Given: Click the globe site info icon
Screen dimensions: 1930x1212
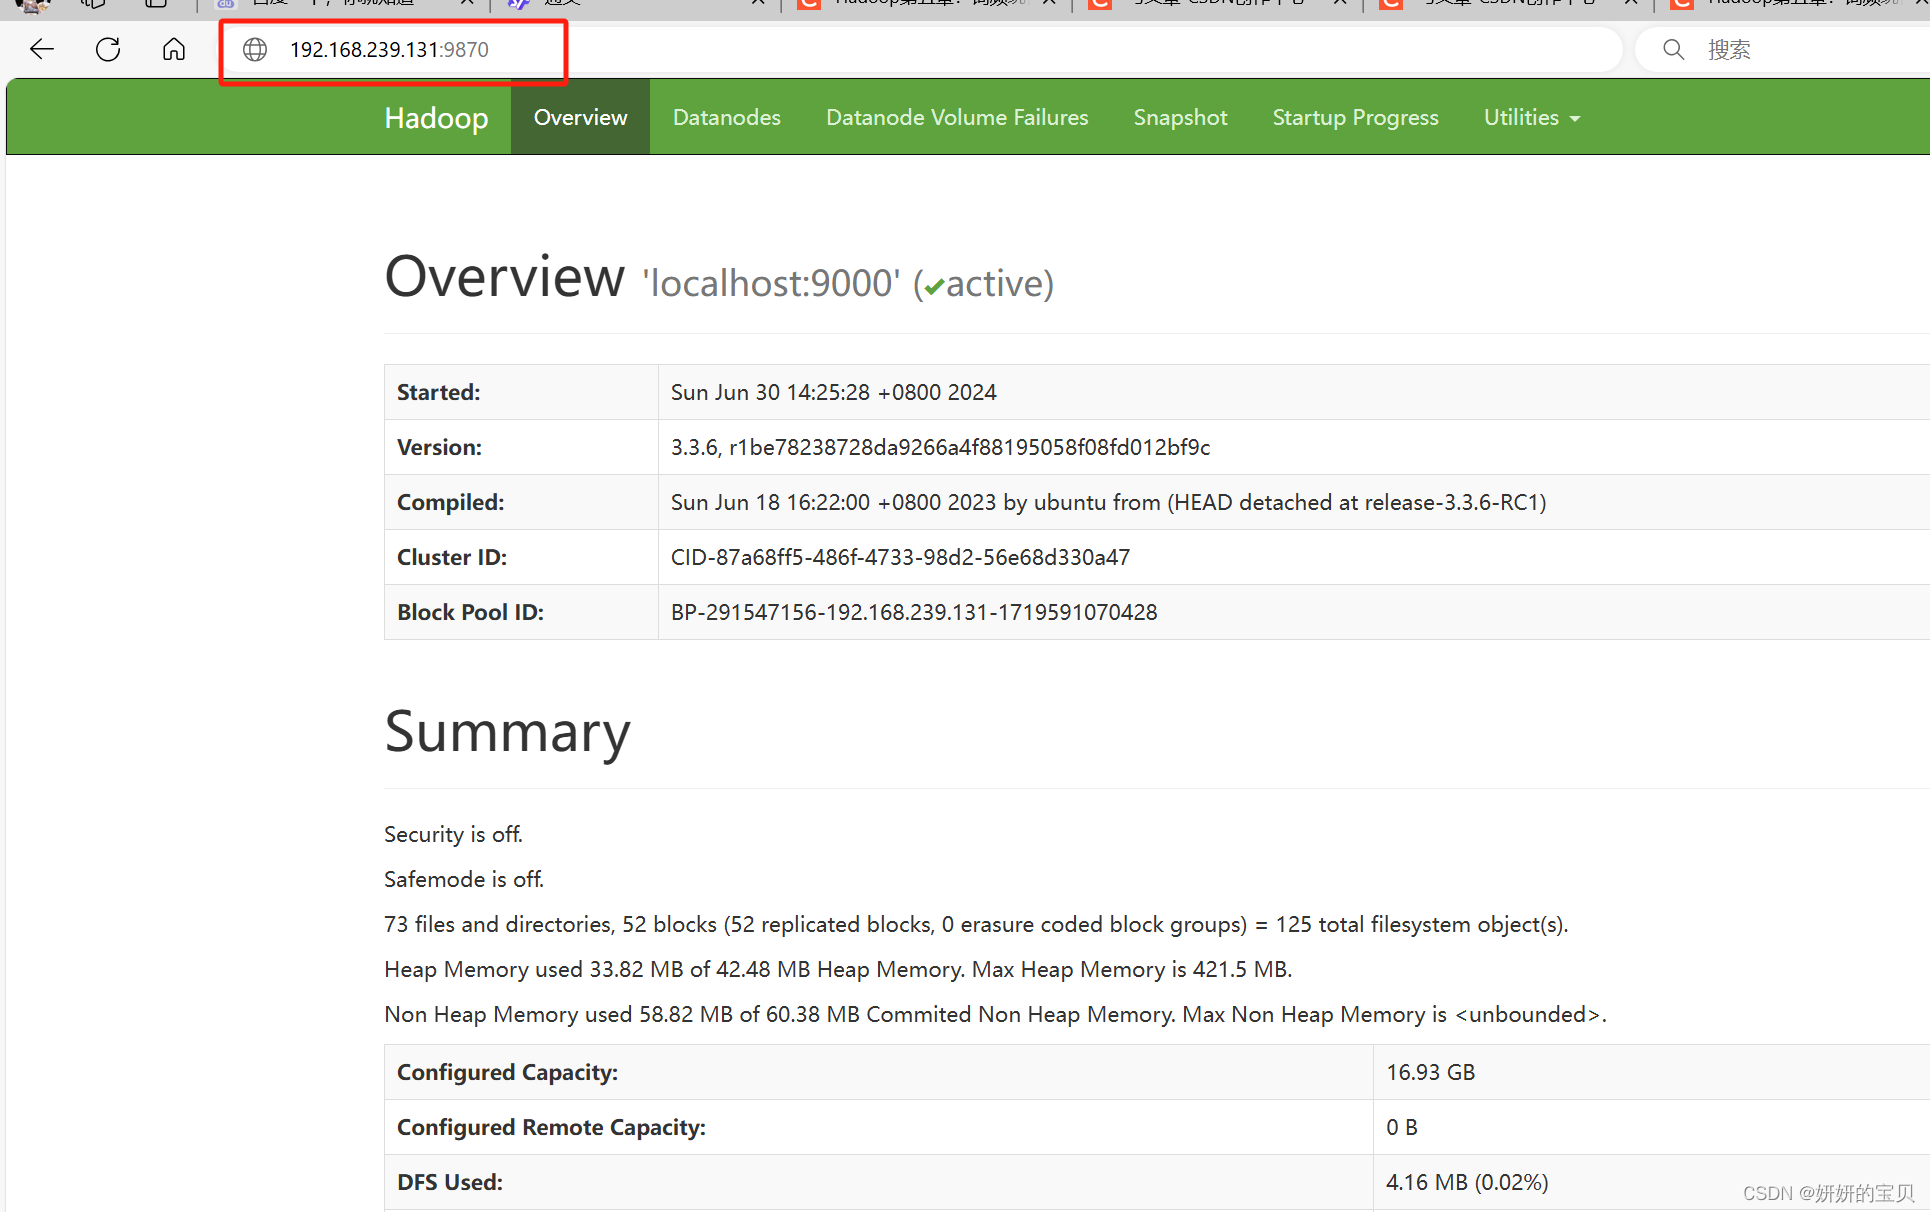Looking at the screenshot, I should pos(256,49).
